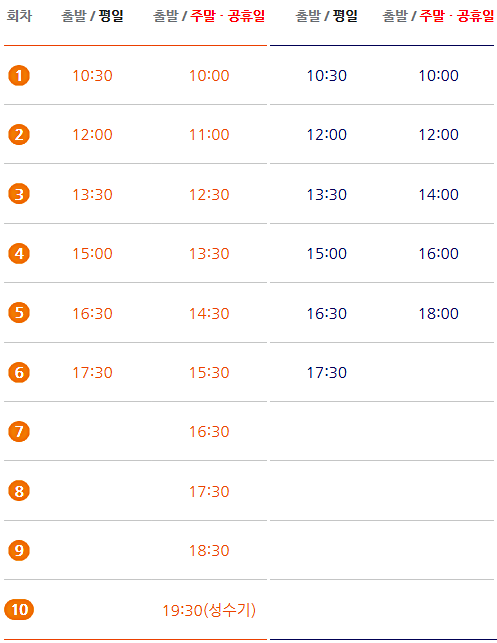497x643 pixels.
Task: Select the orange 10:30 weekday departure
Action: pos(92,75)
